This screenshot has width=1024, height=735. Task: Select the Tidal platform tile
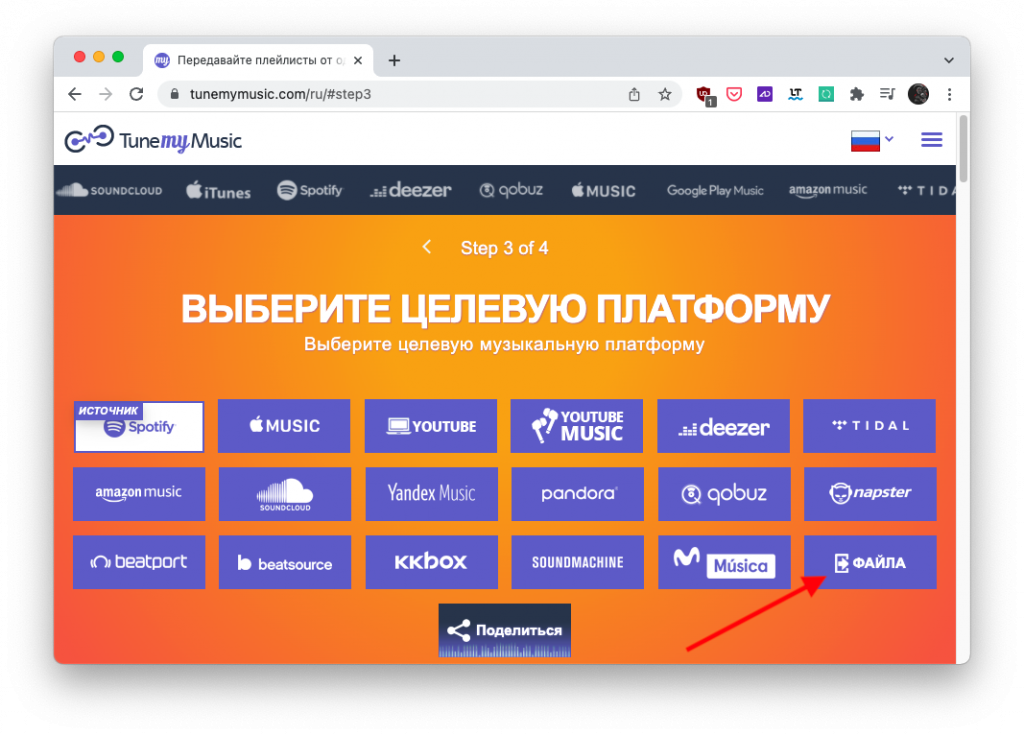pos(869,426)
